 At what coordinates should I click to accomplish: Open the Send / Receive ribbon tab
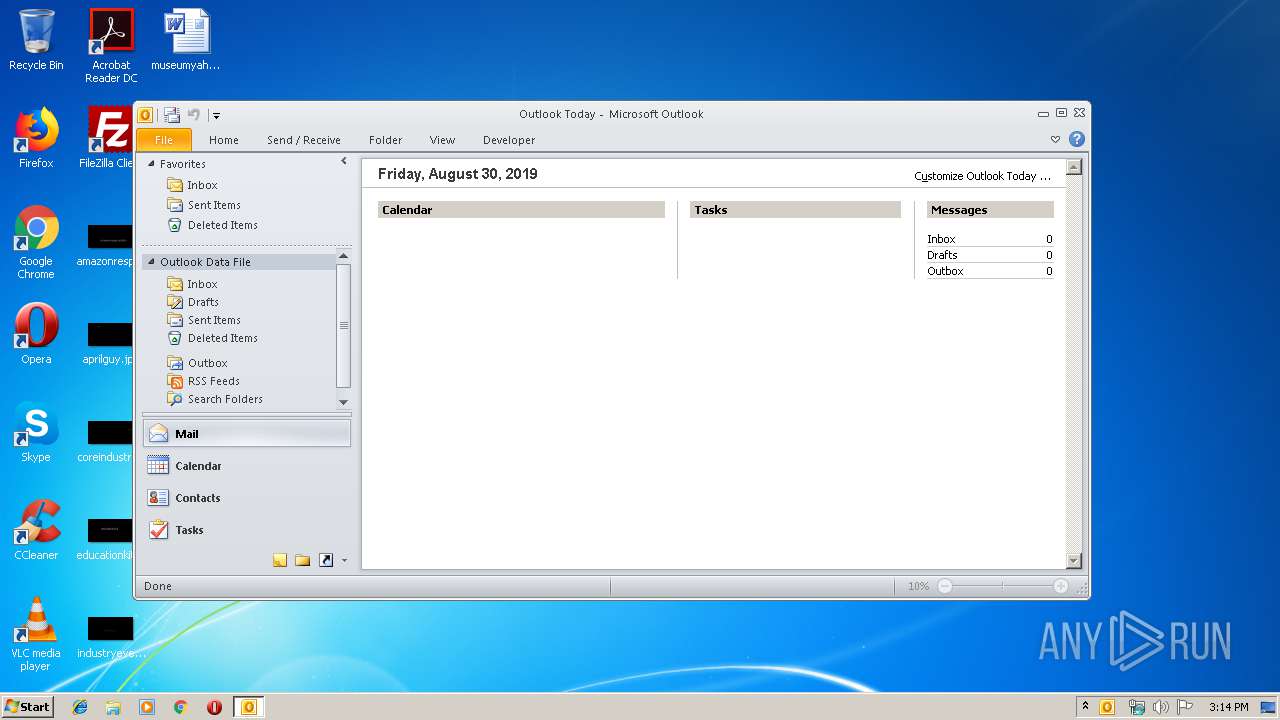click(304, 140)
